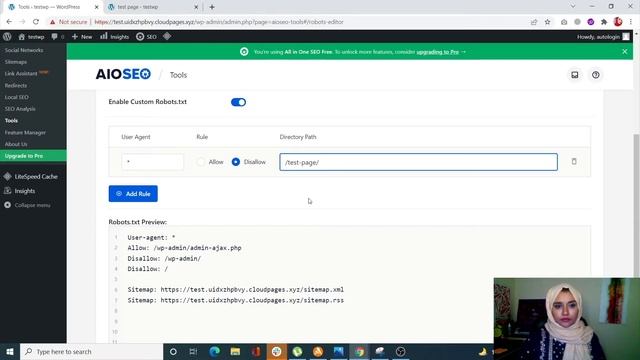Launch Microsoft Edge from the taskbar

[214, 351]
